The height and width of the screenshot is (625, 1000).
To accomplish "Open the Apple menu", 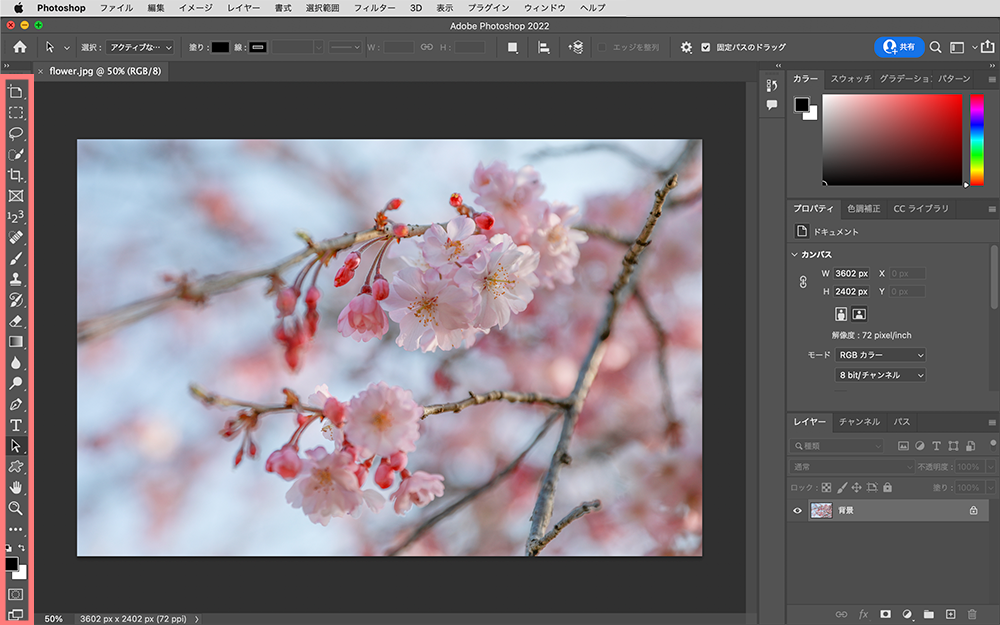I will pyautogui.click(x=18, y=8).
